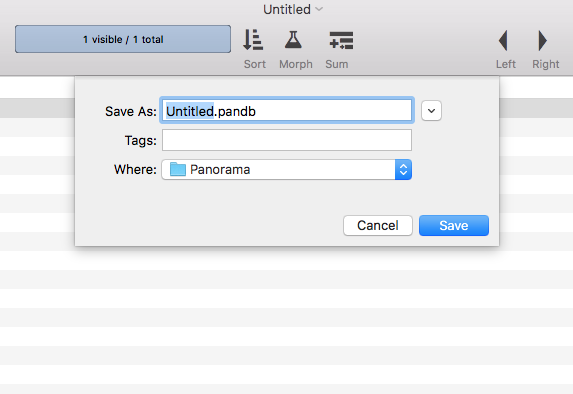Click the Sort toolbar icon
This screenshot has height=394, width=573.
(x=253, y=40)
